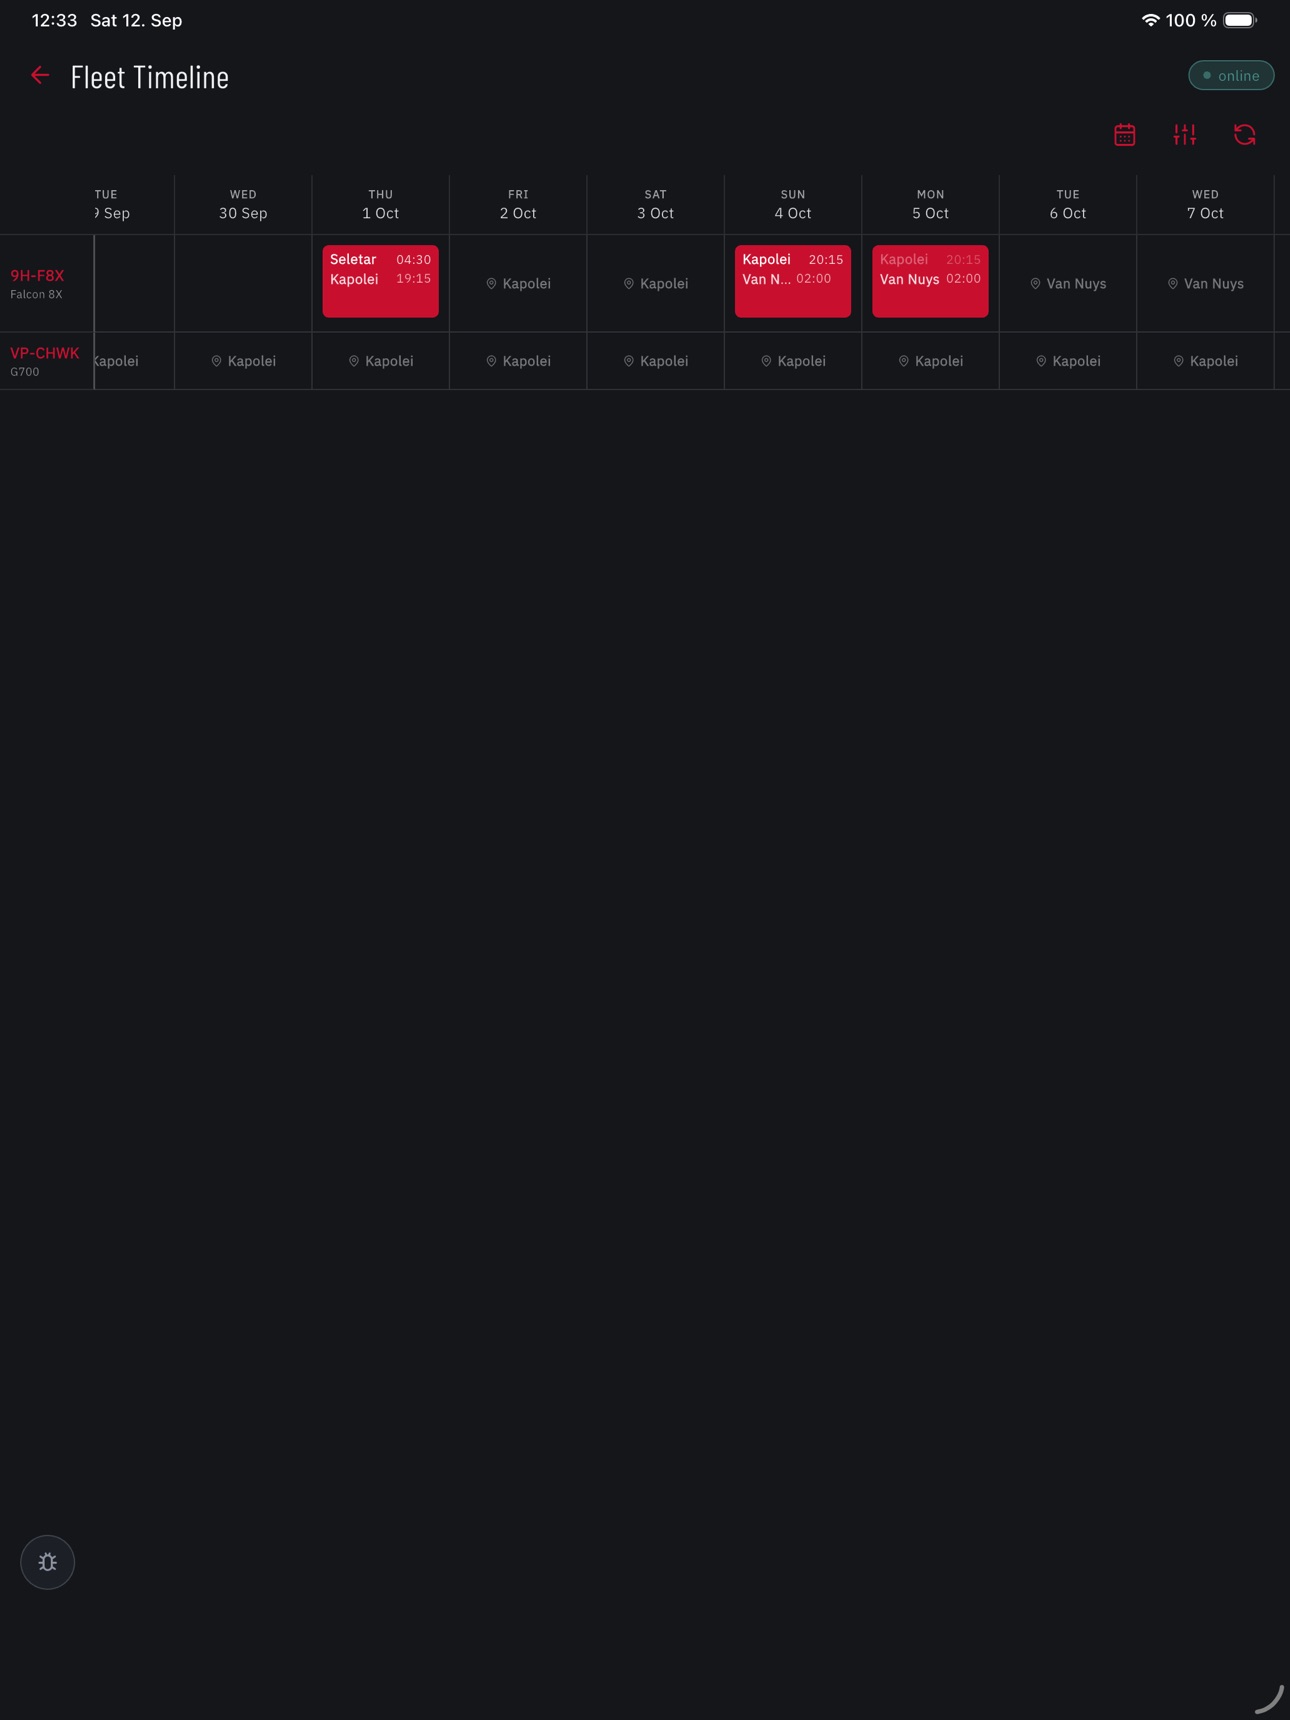Image resolution: width=1290 pixels, height=1720 pixels.
Task: Click 9H-F8X Van Nuys location on 6 Oct
Action: 1068,284
